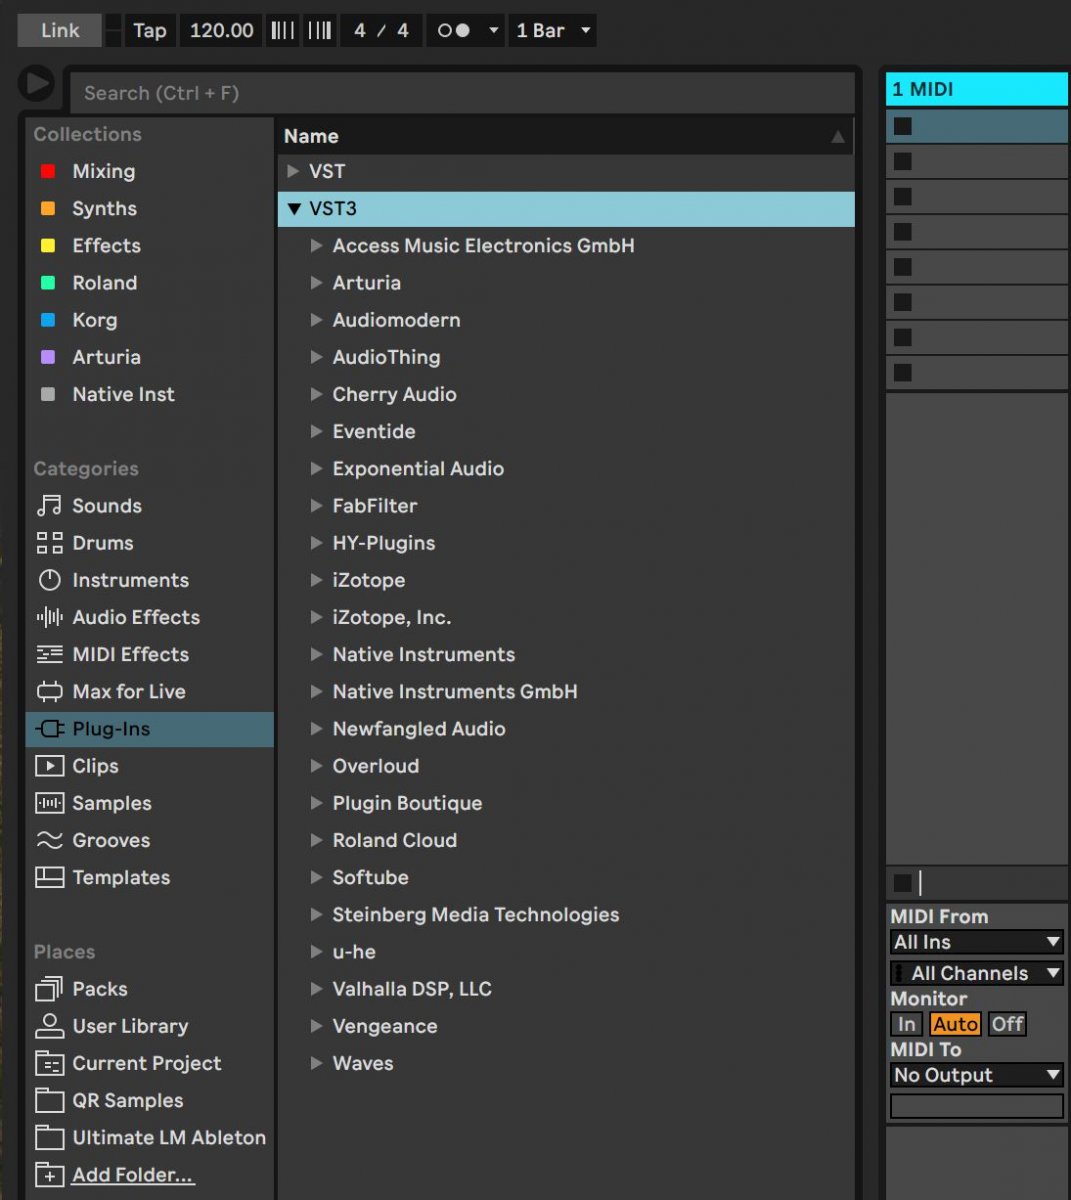Select the green Roland collection
Image resolution: width=1071 pixels, height=1200 pixels.
coord(149,283)
